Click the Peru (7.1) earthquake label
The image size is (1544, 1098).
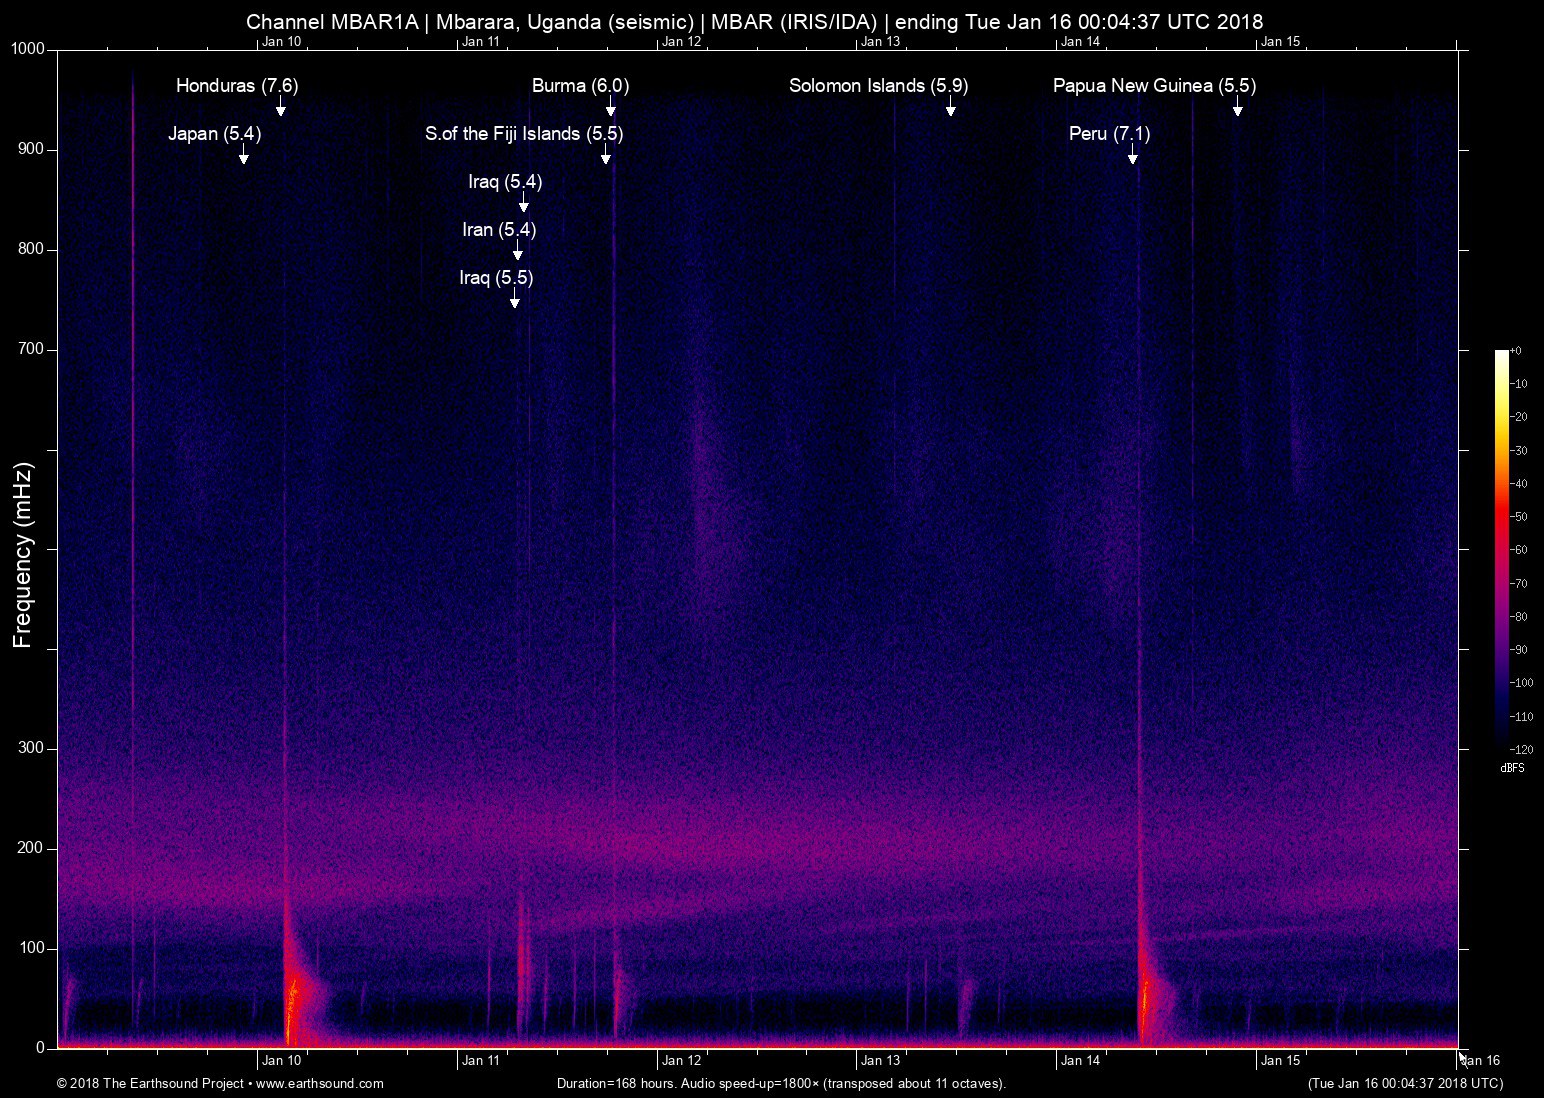pos(1109,134)
